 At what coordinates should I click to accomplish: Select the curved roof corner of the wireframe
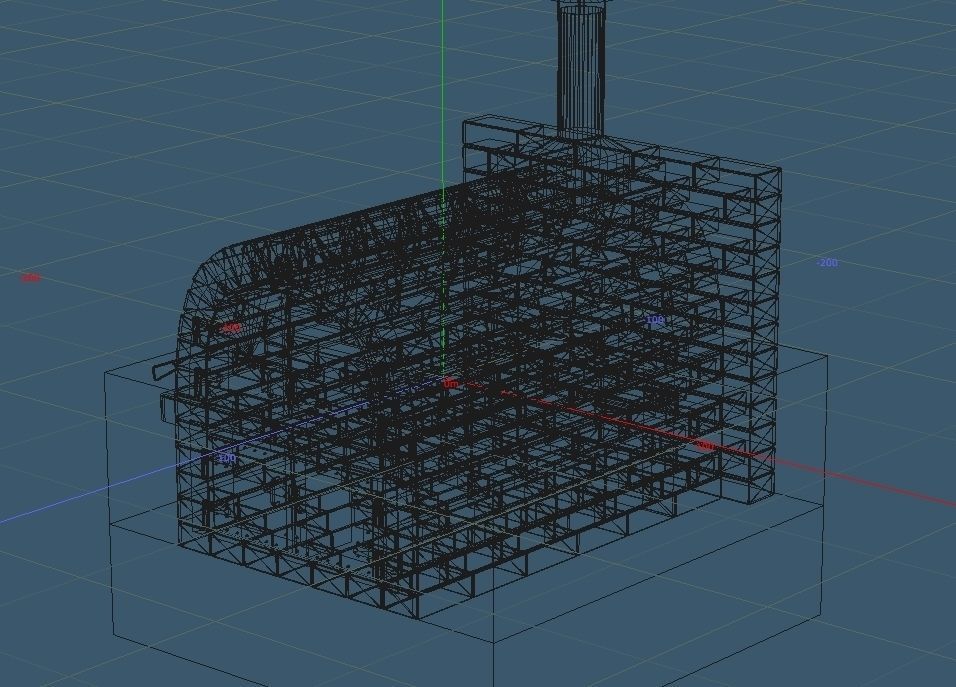pos(210,274)
